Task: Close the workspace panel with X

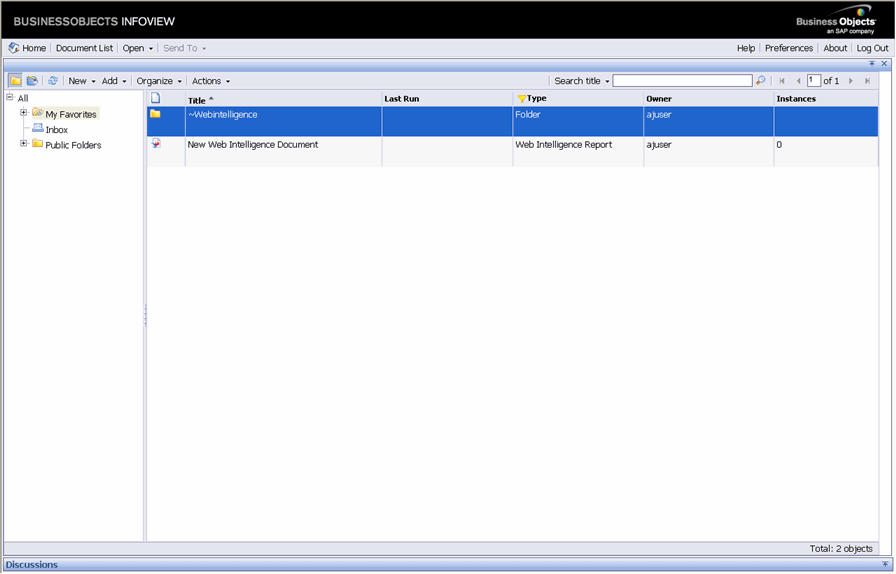Action: pos(884,63)
